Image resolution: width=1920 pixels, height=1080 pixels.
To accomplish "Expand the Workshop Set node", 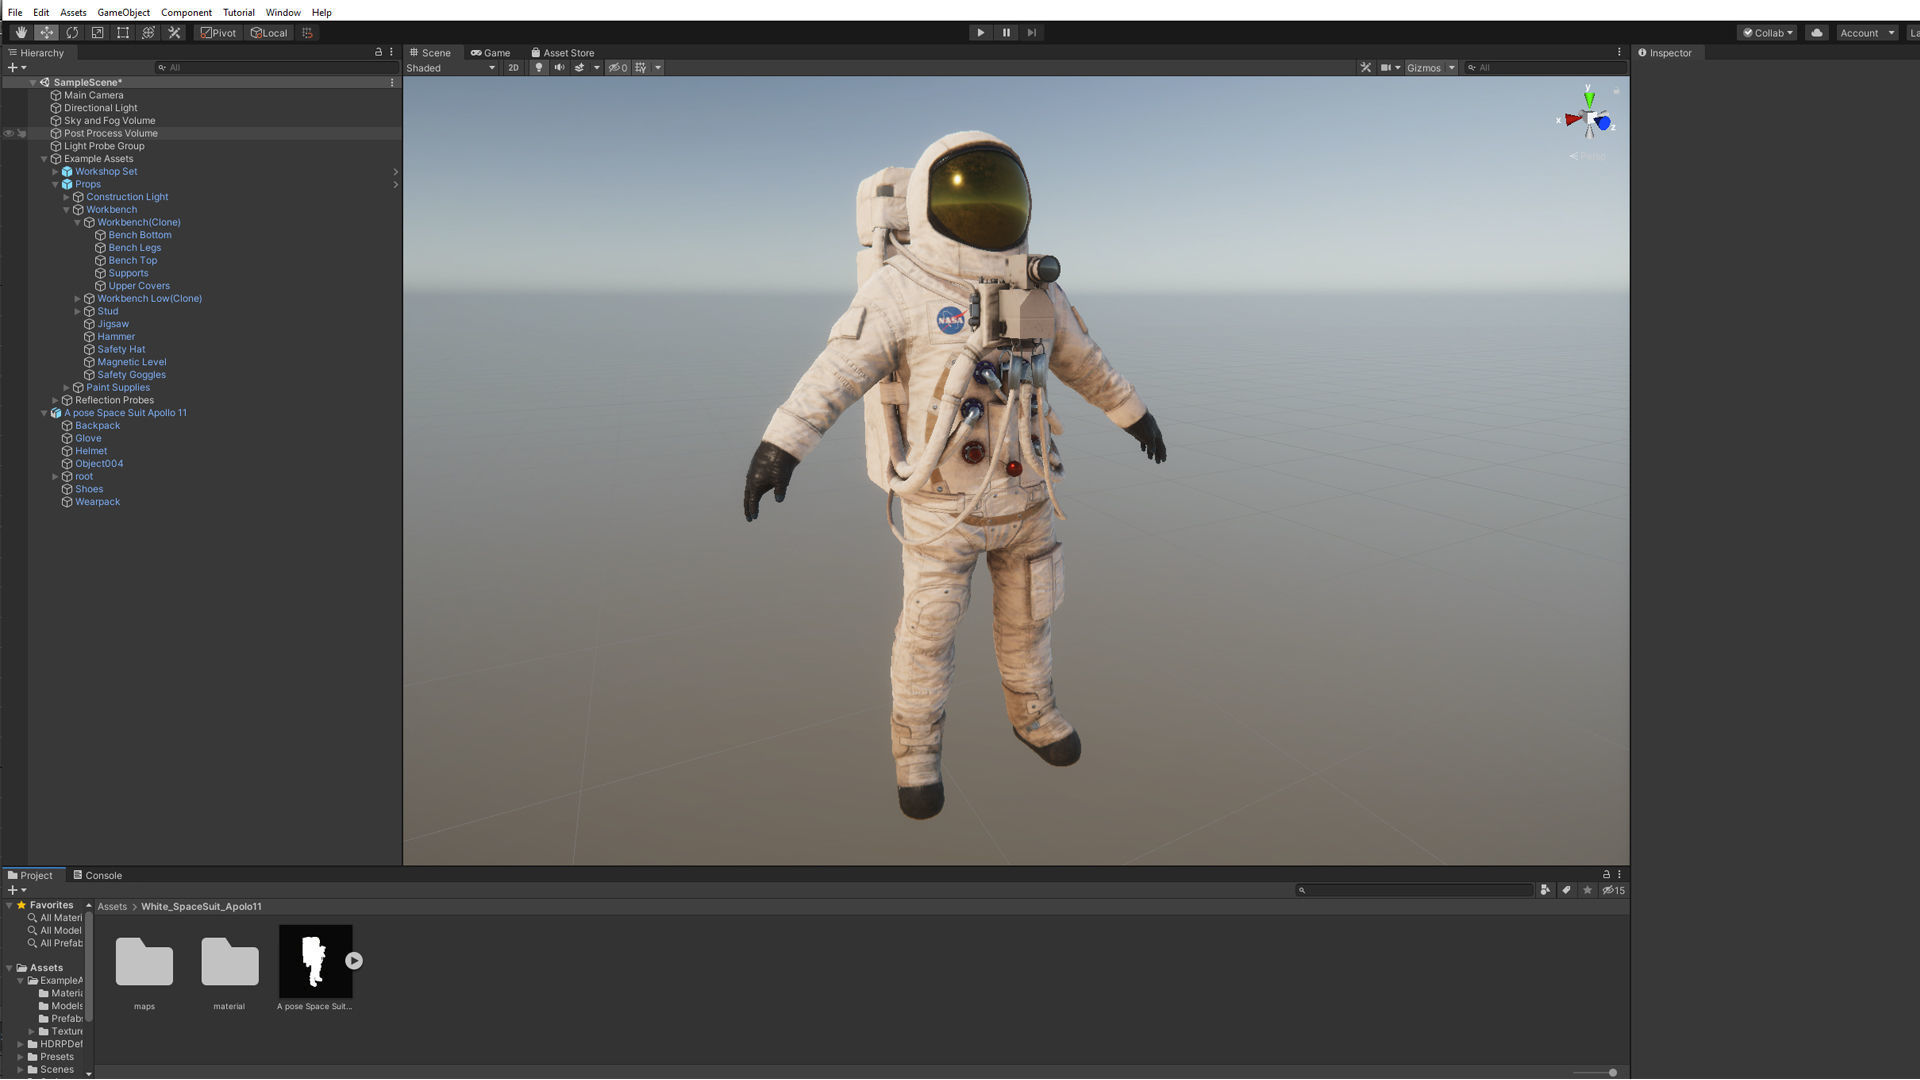I will pyautogui.click(x=55, y=172).
